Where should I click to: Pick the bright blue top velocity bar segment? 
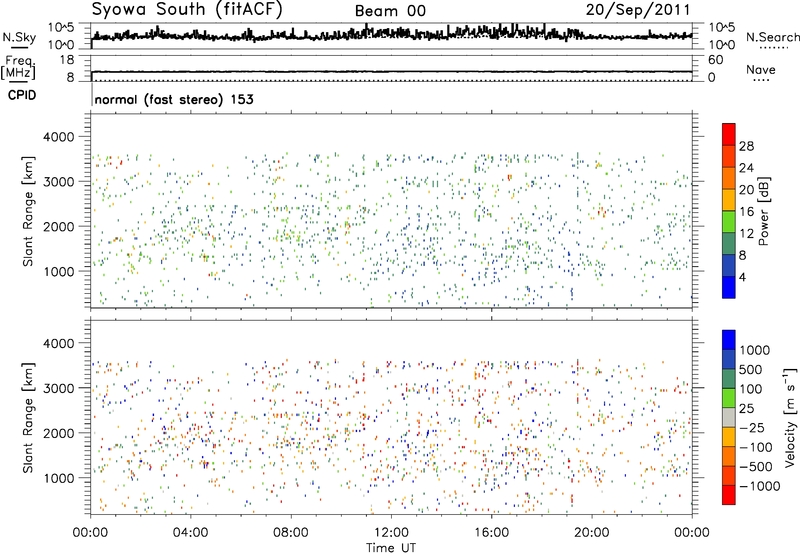point(729,340)
